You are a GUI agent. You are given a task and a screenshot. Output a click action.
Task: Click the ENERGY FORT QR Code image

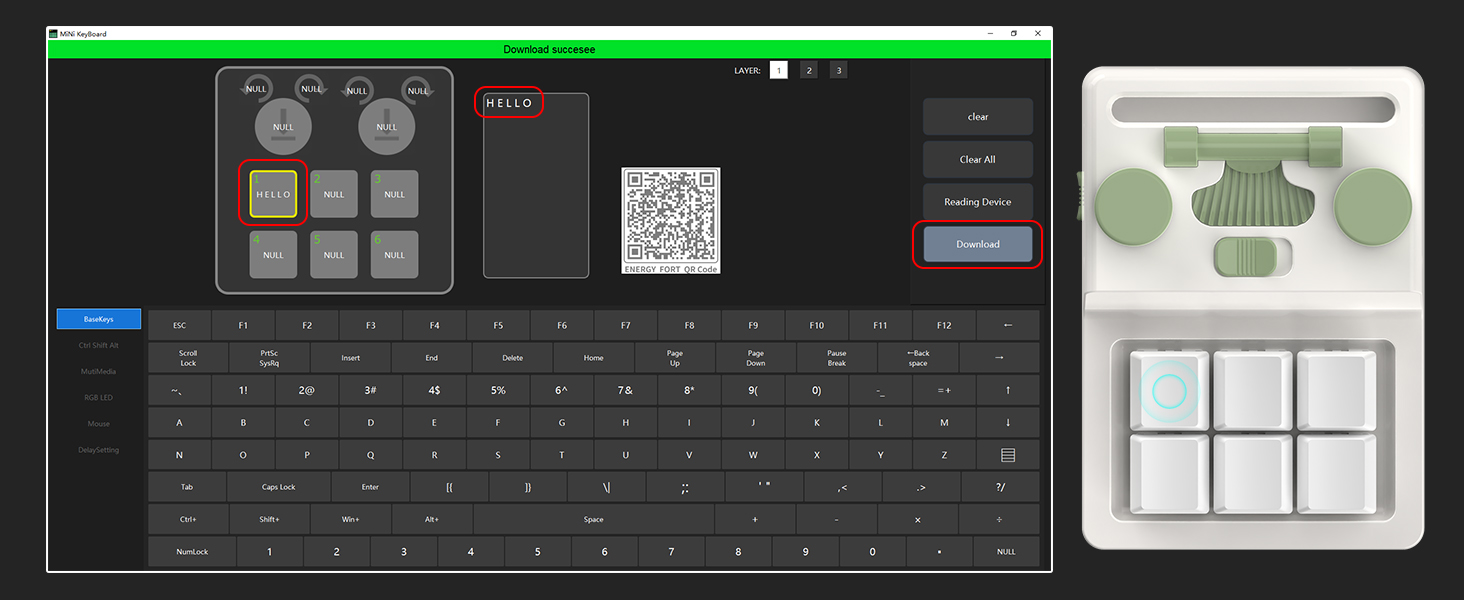pyautogui.click(x=670, y=218)
